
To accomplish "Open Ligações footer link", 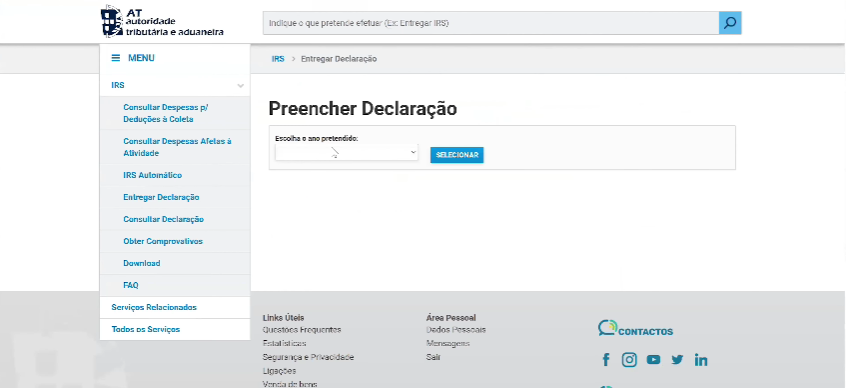I will point(279,371).
